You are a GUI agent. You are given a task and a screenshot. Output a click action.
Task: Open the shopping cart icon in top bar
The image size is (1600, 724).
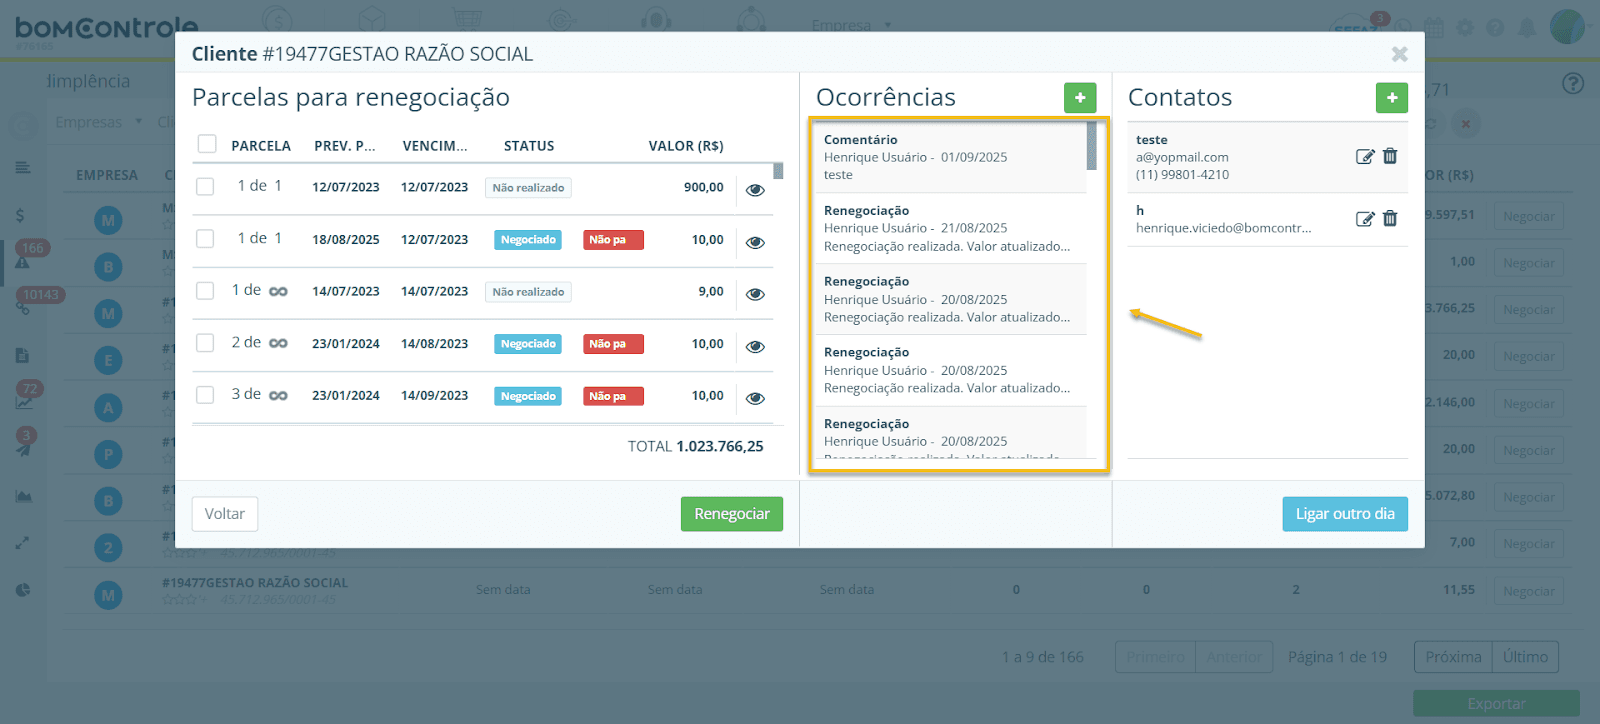point(466,19)
